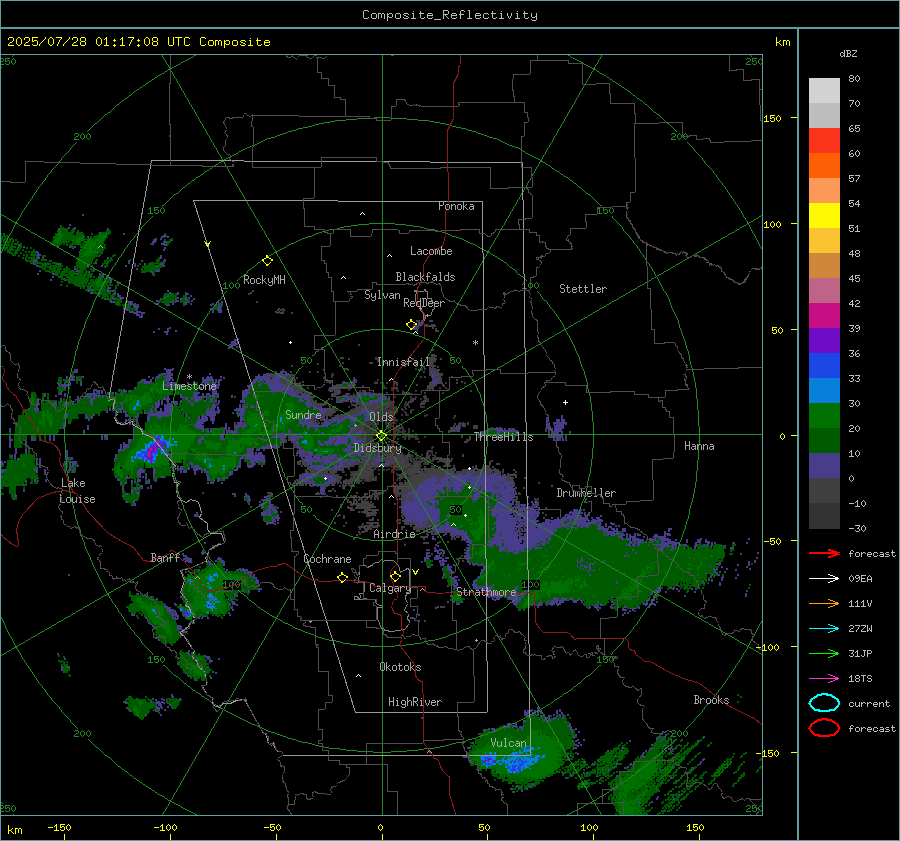This screenshot has width=900, height=841.
Task: Click the white 09EA arrow icon
Action: click(824, 579)
